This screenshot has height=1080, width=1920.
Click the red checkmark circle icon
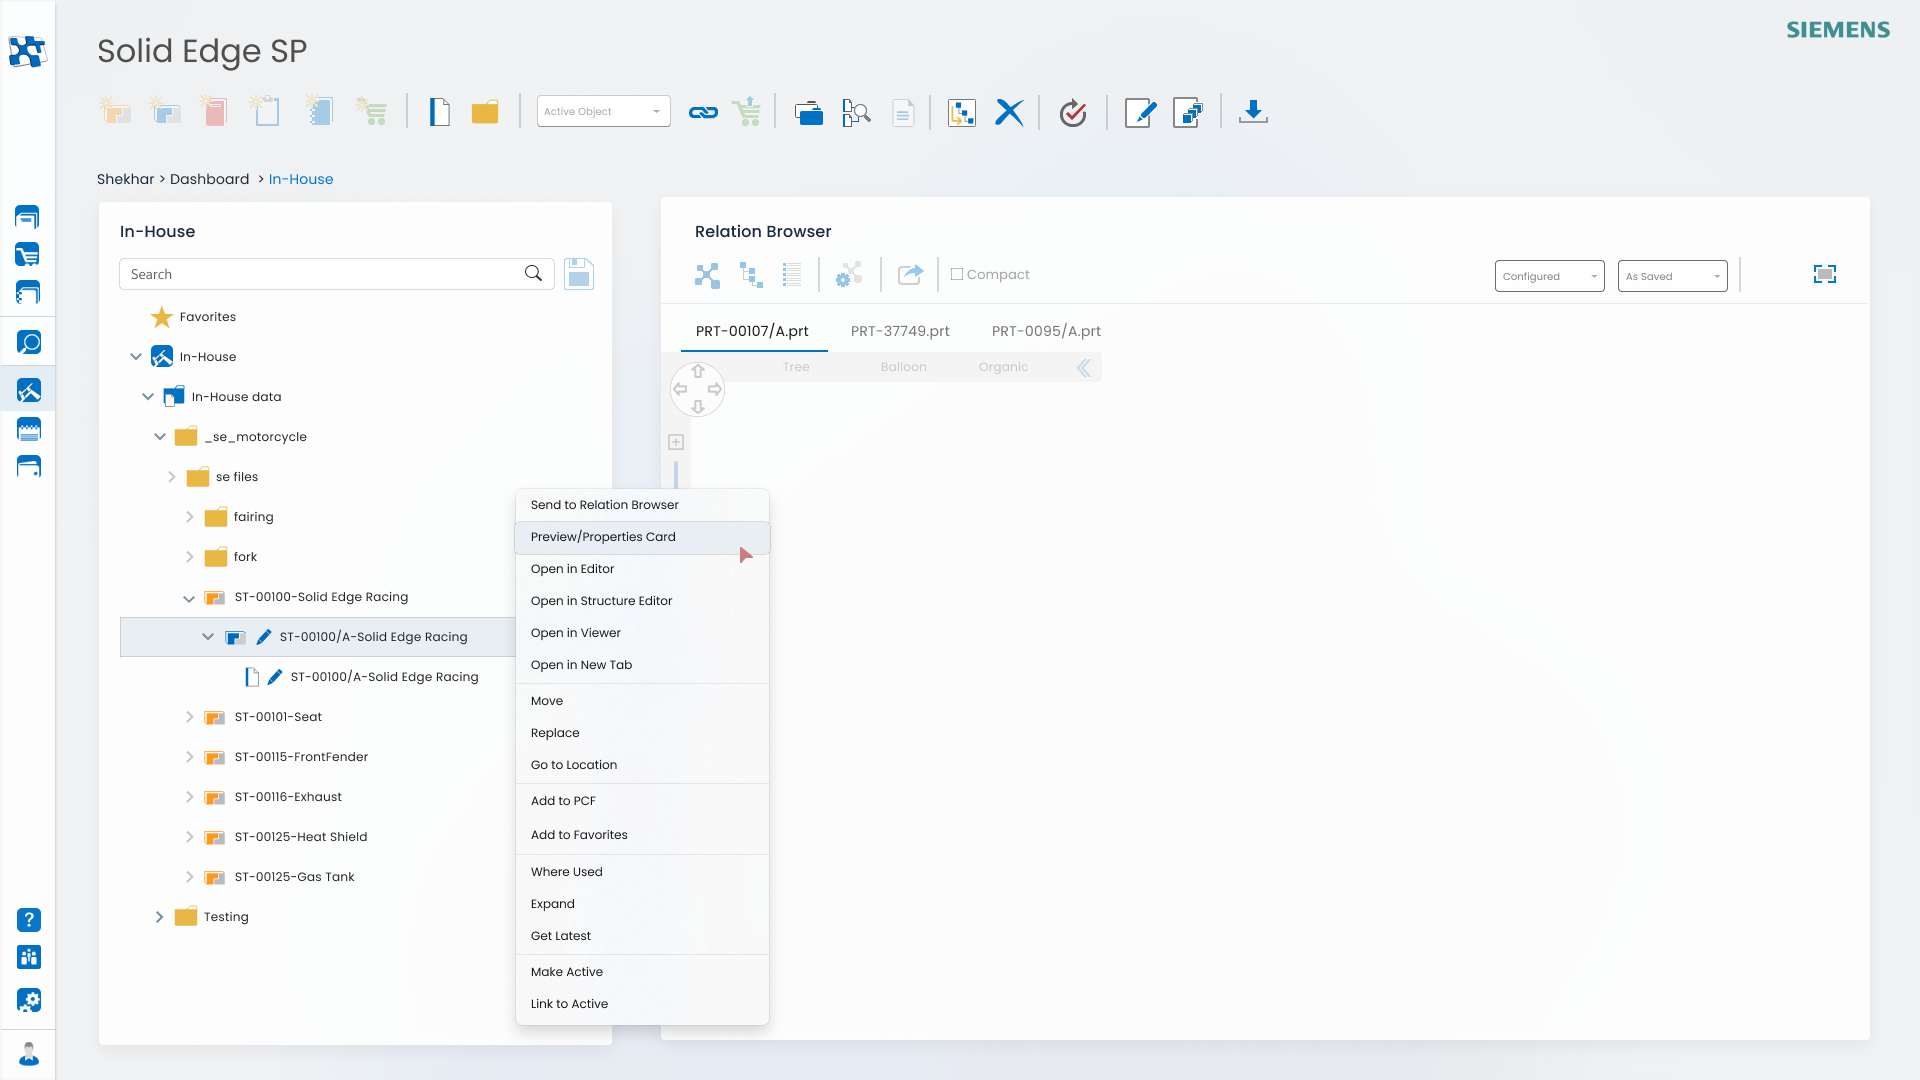point(1073,113)
